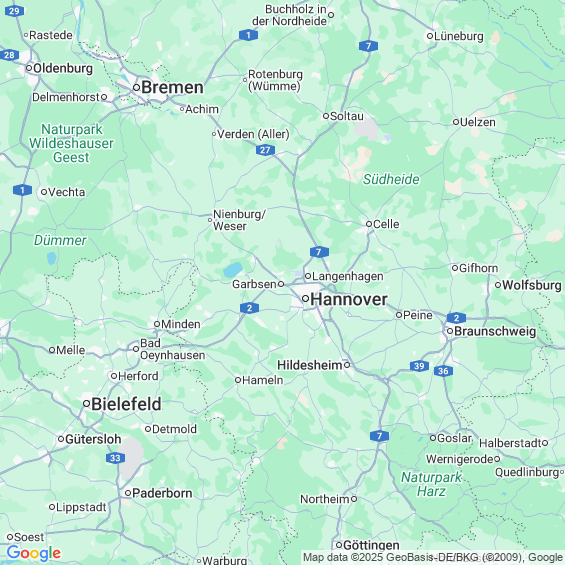
Task: Select the Bielefeld city label
Action: tap(126, 404)
